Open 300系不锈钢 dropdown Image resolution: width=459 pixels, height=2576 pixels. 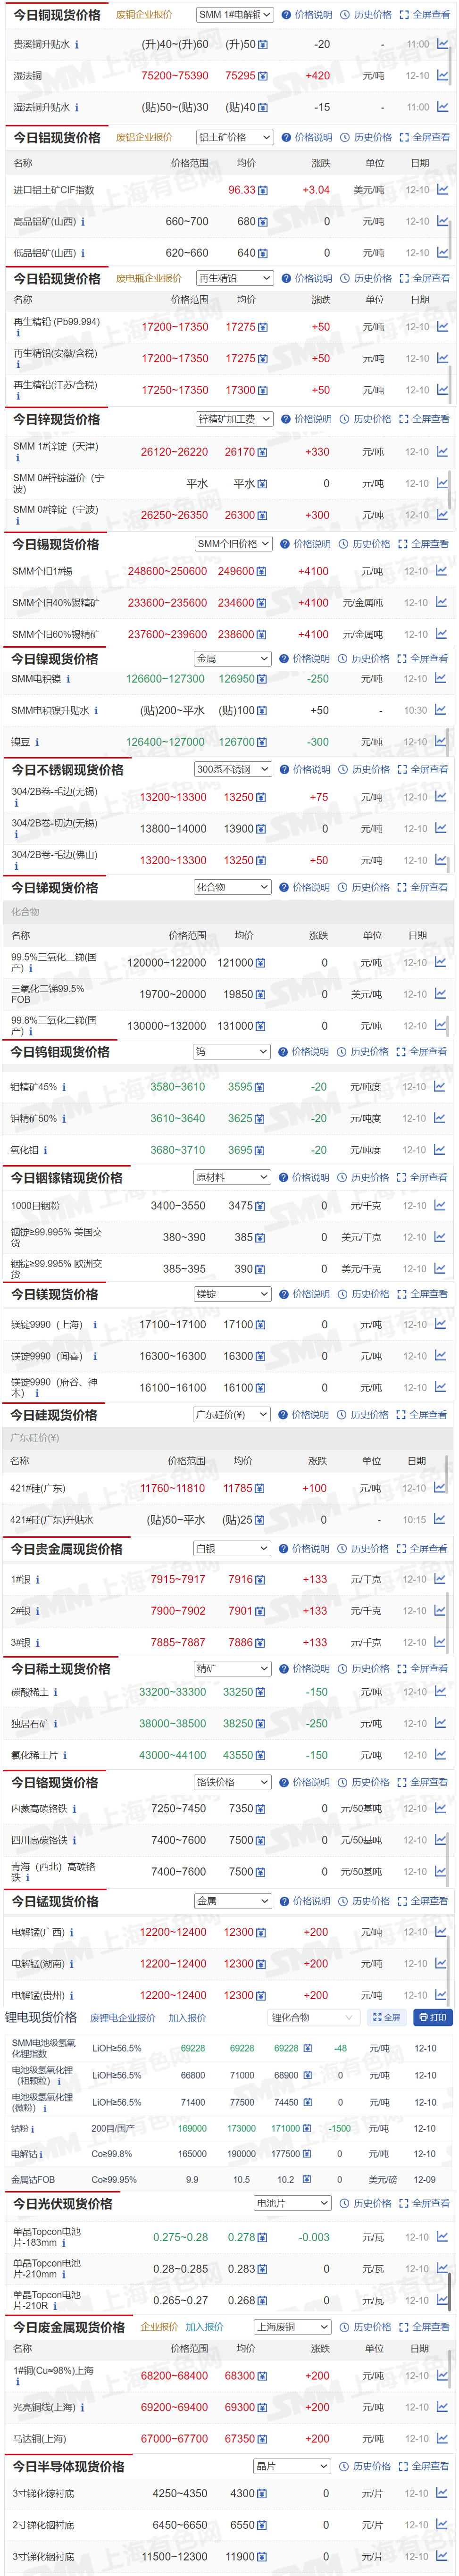click(x=233, y=769)
